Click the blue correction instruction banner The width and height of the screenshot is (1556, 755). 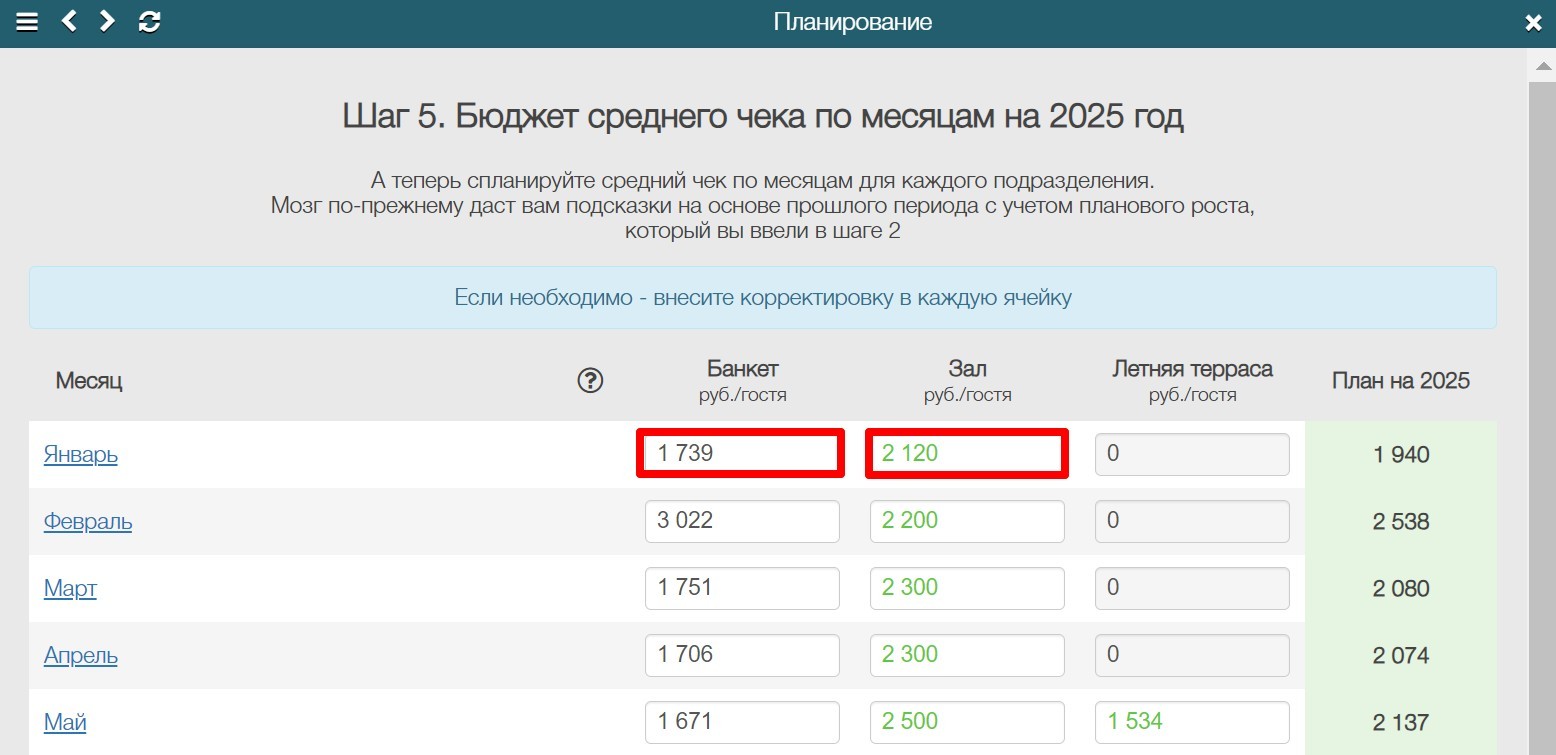765,297
